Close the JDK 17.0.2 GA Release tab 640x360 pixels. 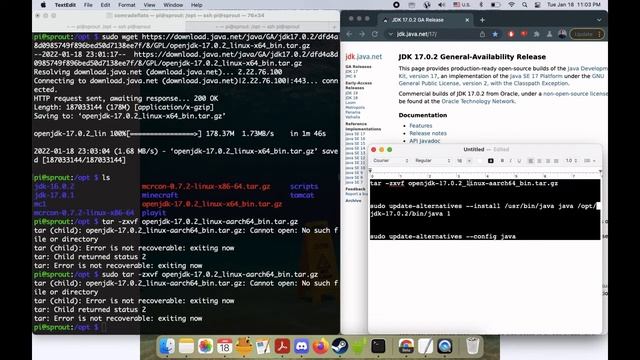pos(467,20)
